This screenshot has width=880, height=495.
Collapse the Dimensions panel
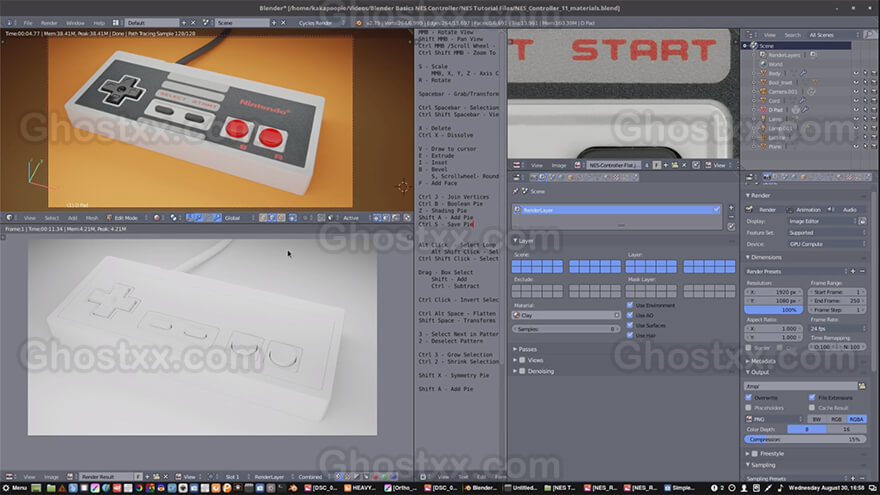(x=766, y=257)
